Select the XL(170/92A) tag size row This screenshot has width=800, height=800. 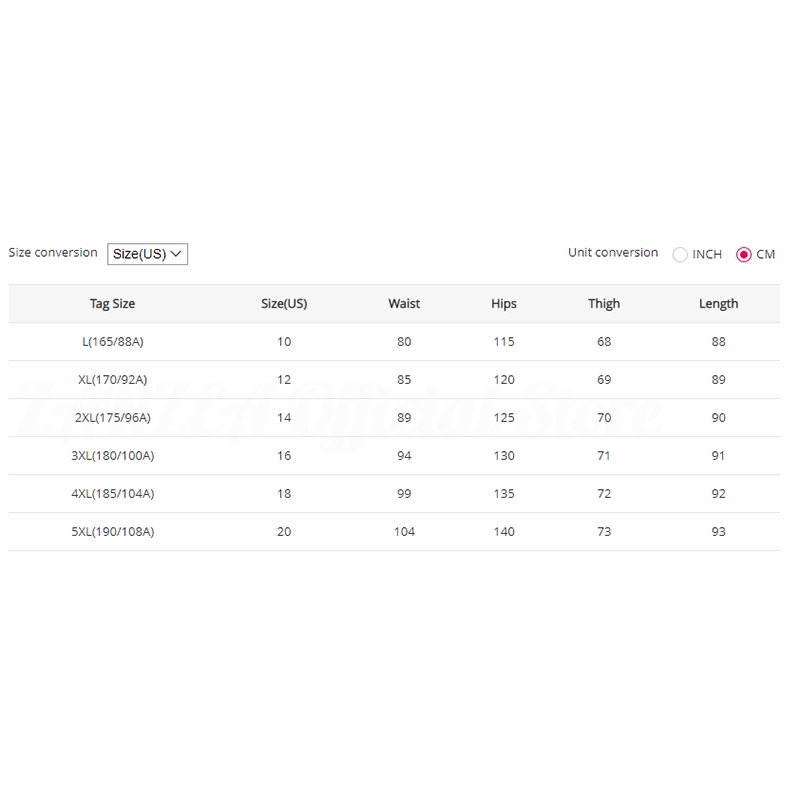pos(113,380)
